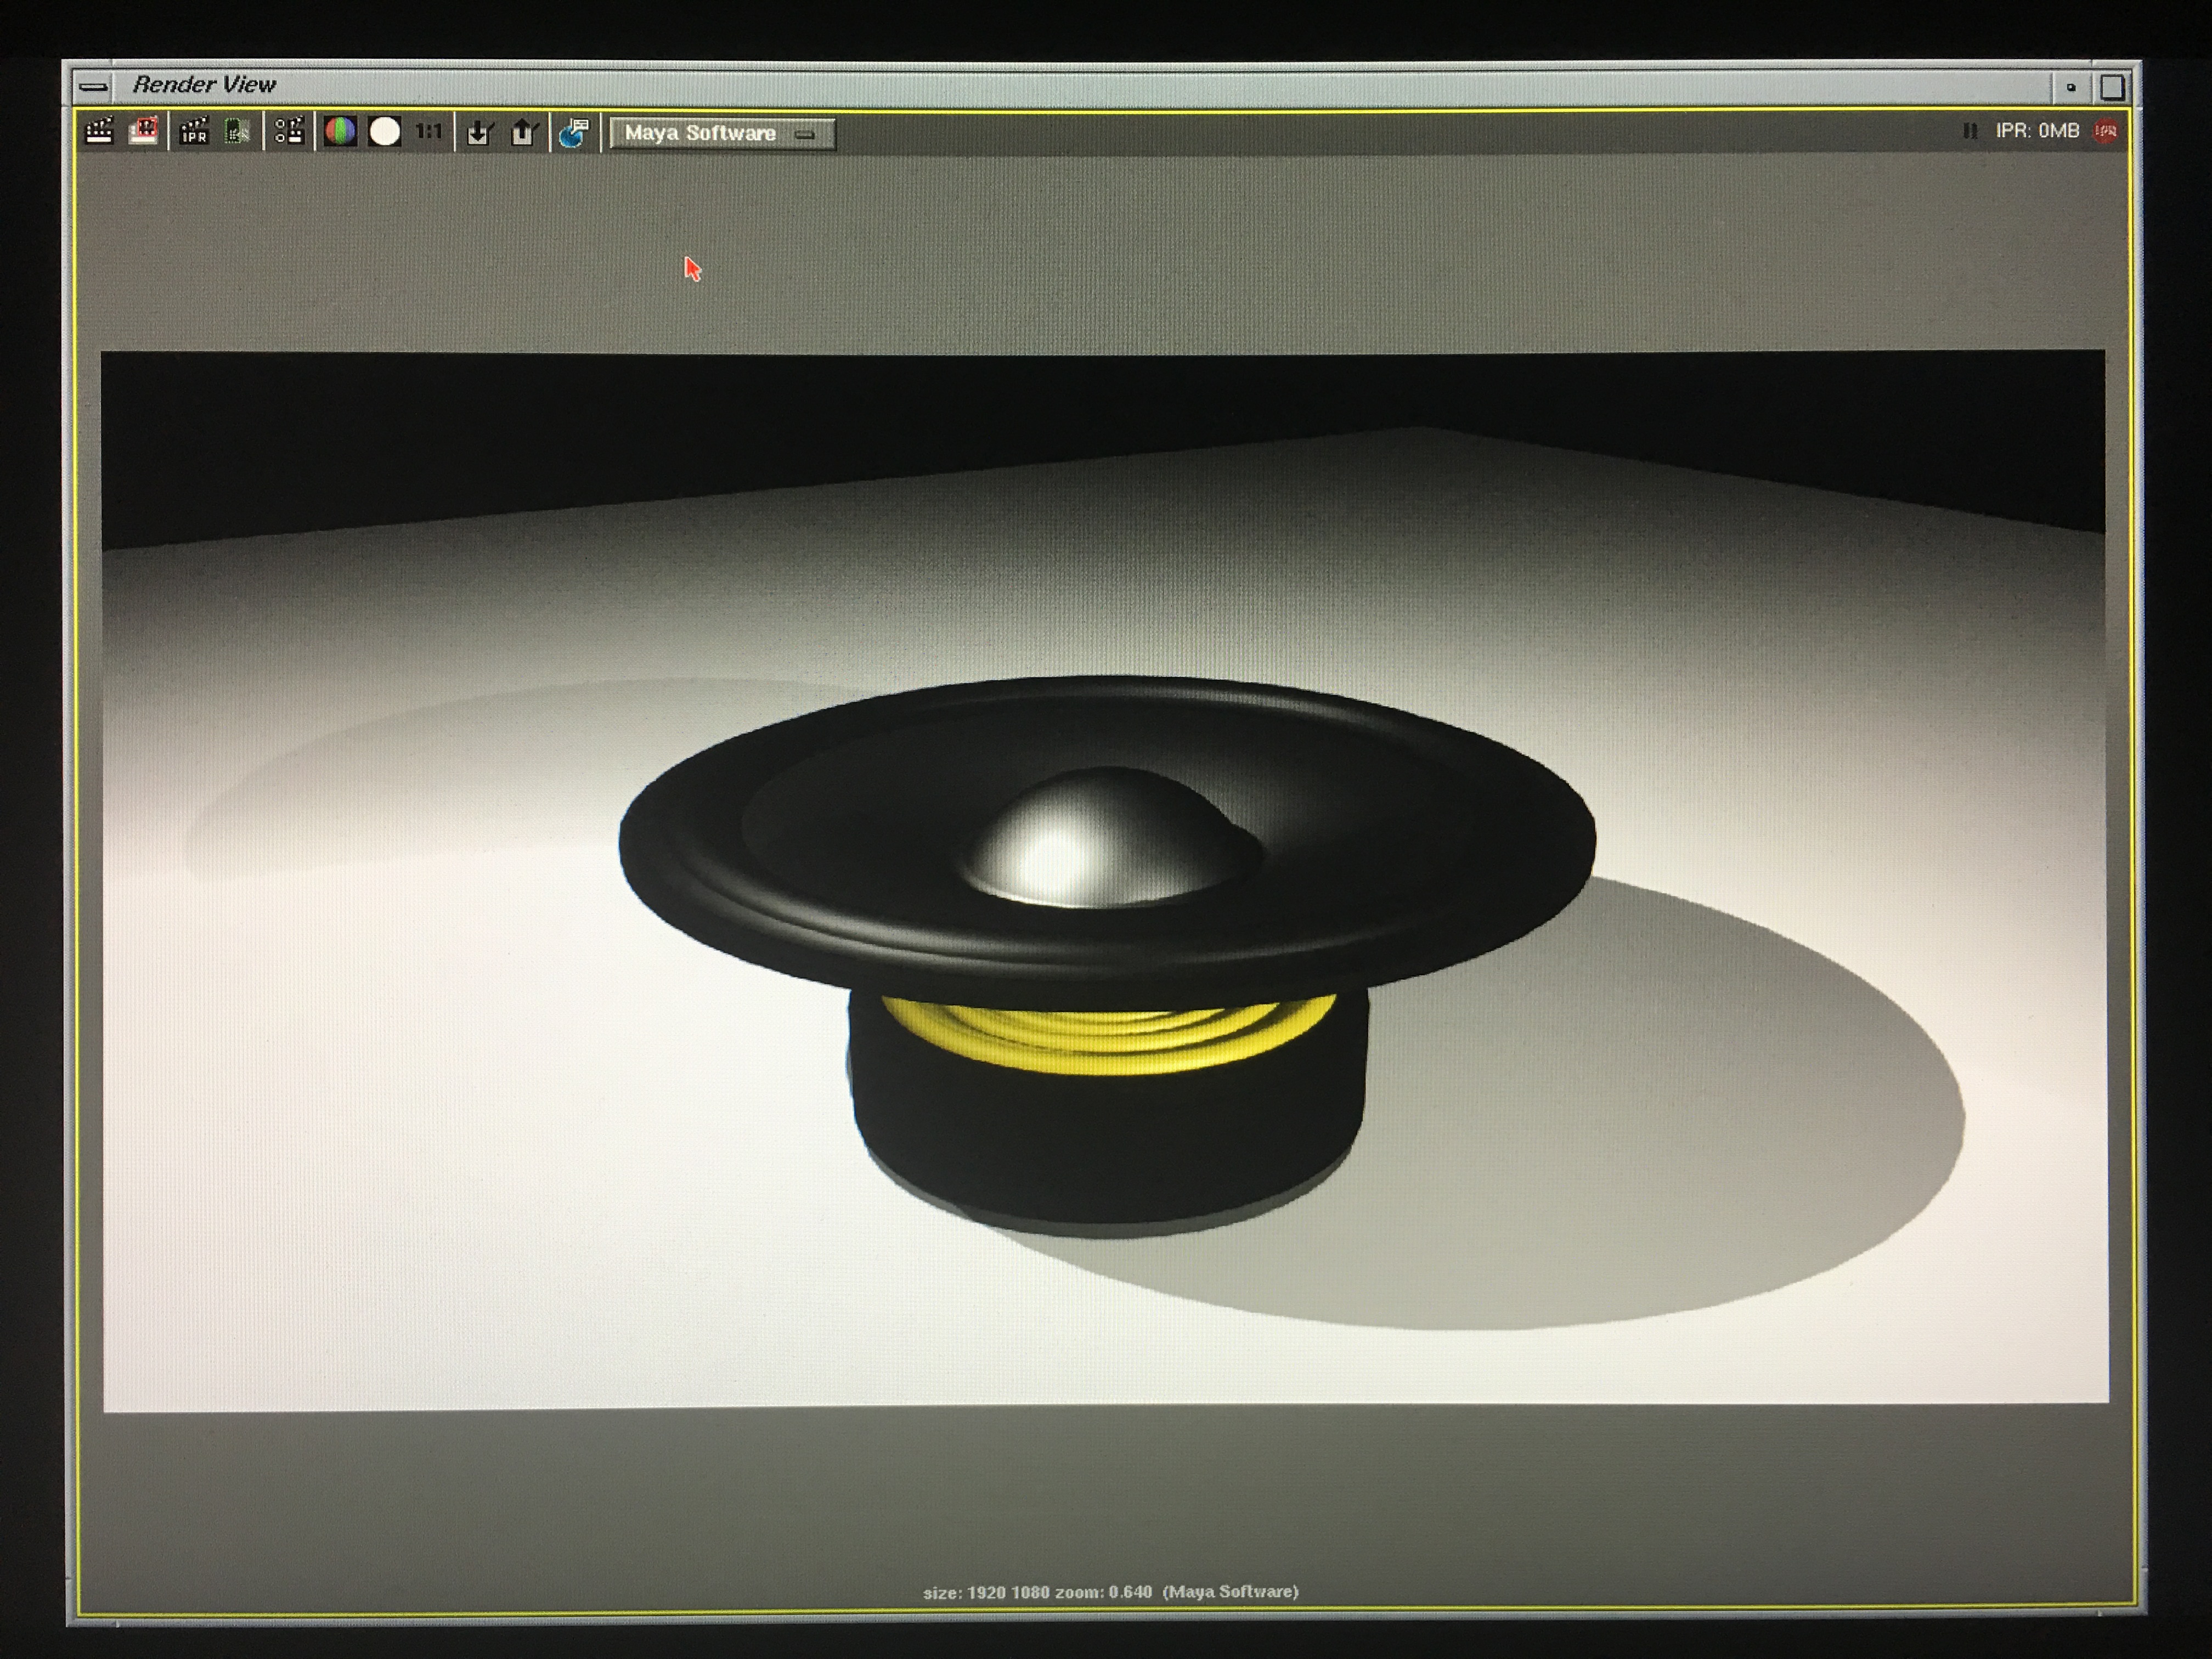Click the Render View window maximize button
The image size is (2212, 1659).
(2111, 88)
